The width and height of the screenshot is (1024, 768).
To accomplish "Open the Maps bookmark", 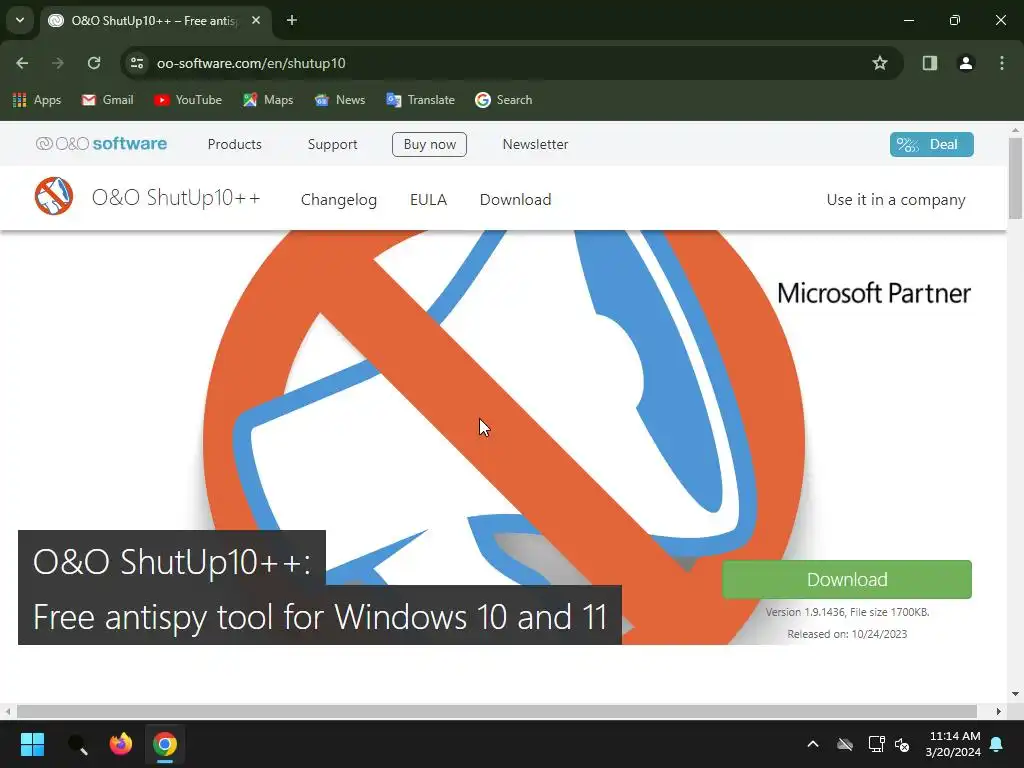I will point(268,100).
